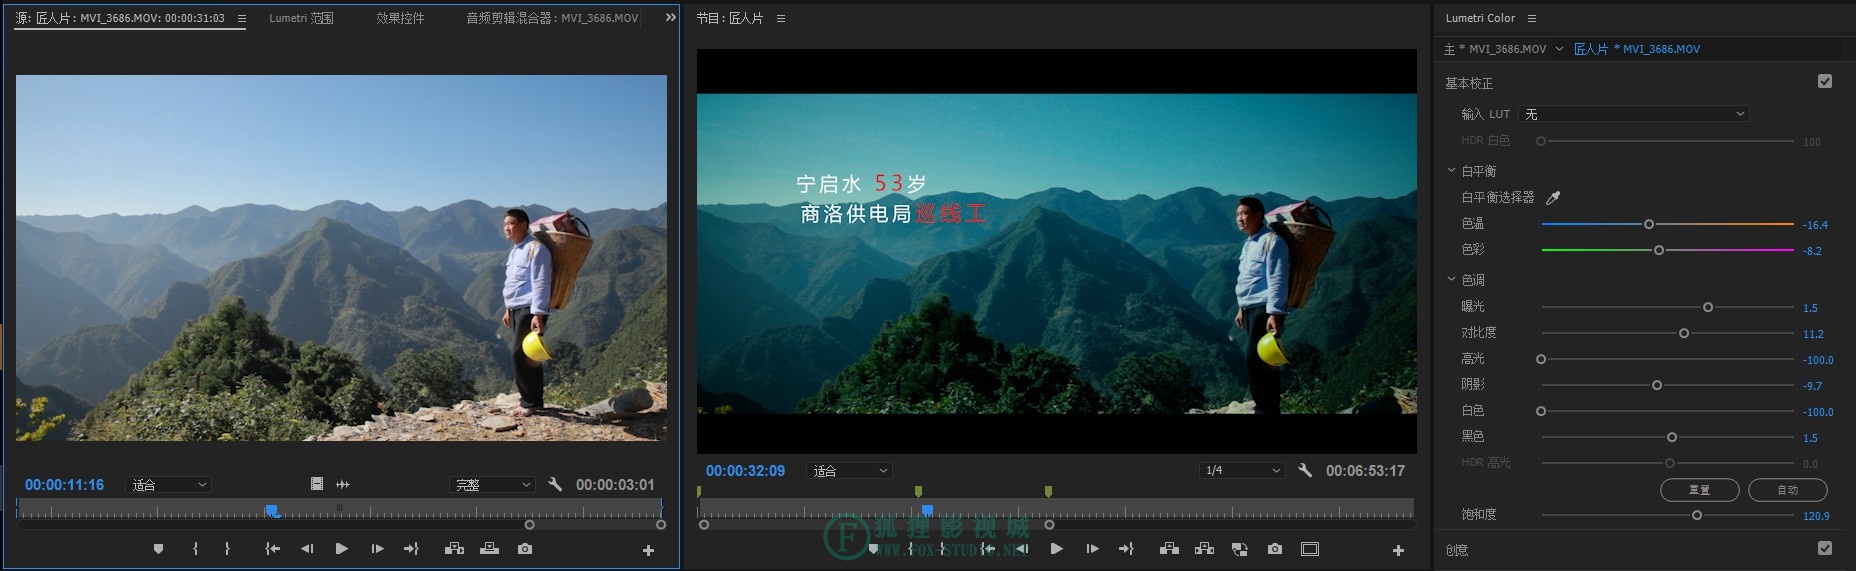Viewport: 1856px width, 571px height.
Task: Open button editor plus in Program monitor
Action: coord(1398,550)
